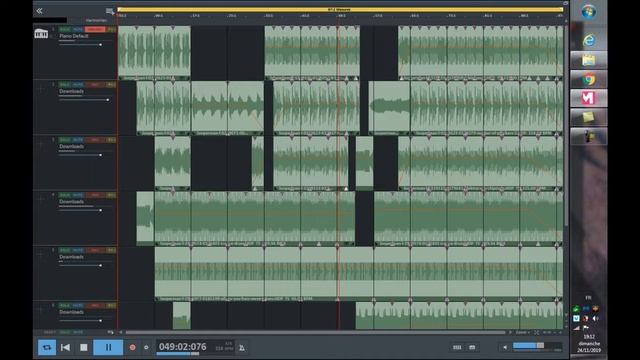Stop playback with the square button
Screen dimensions: 640x360
(x=84, y=347)
